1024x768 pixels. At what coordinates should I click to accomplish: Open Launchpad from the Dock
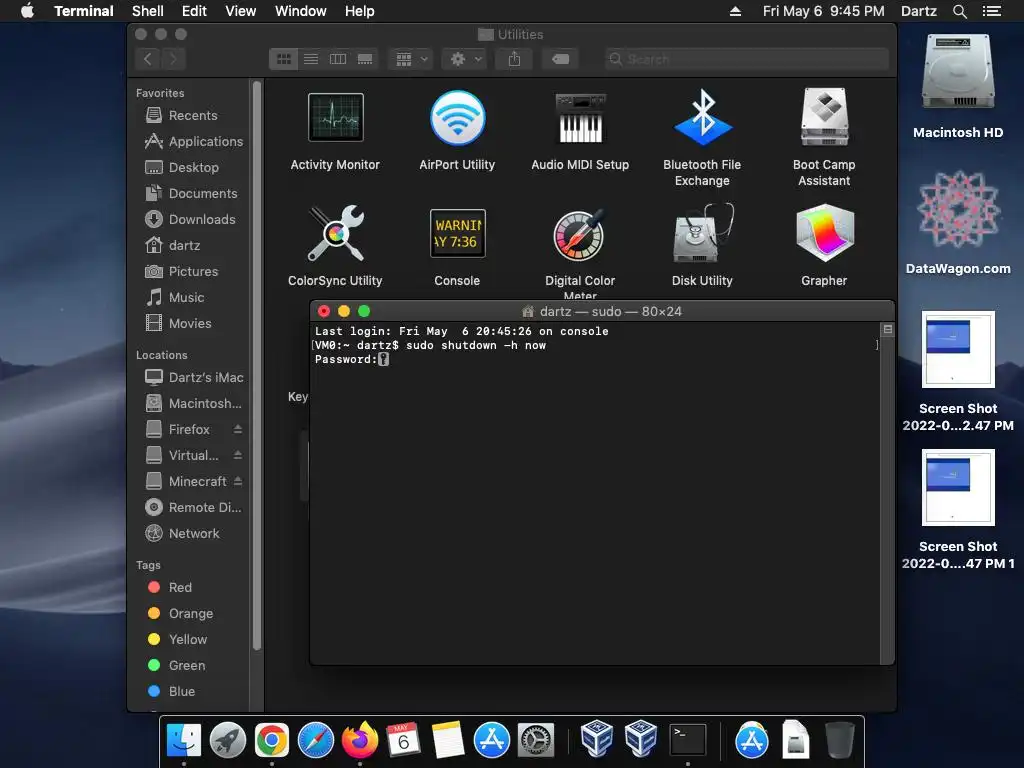pos(227,740)
